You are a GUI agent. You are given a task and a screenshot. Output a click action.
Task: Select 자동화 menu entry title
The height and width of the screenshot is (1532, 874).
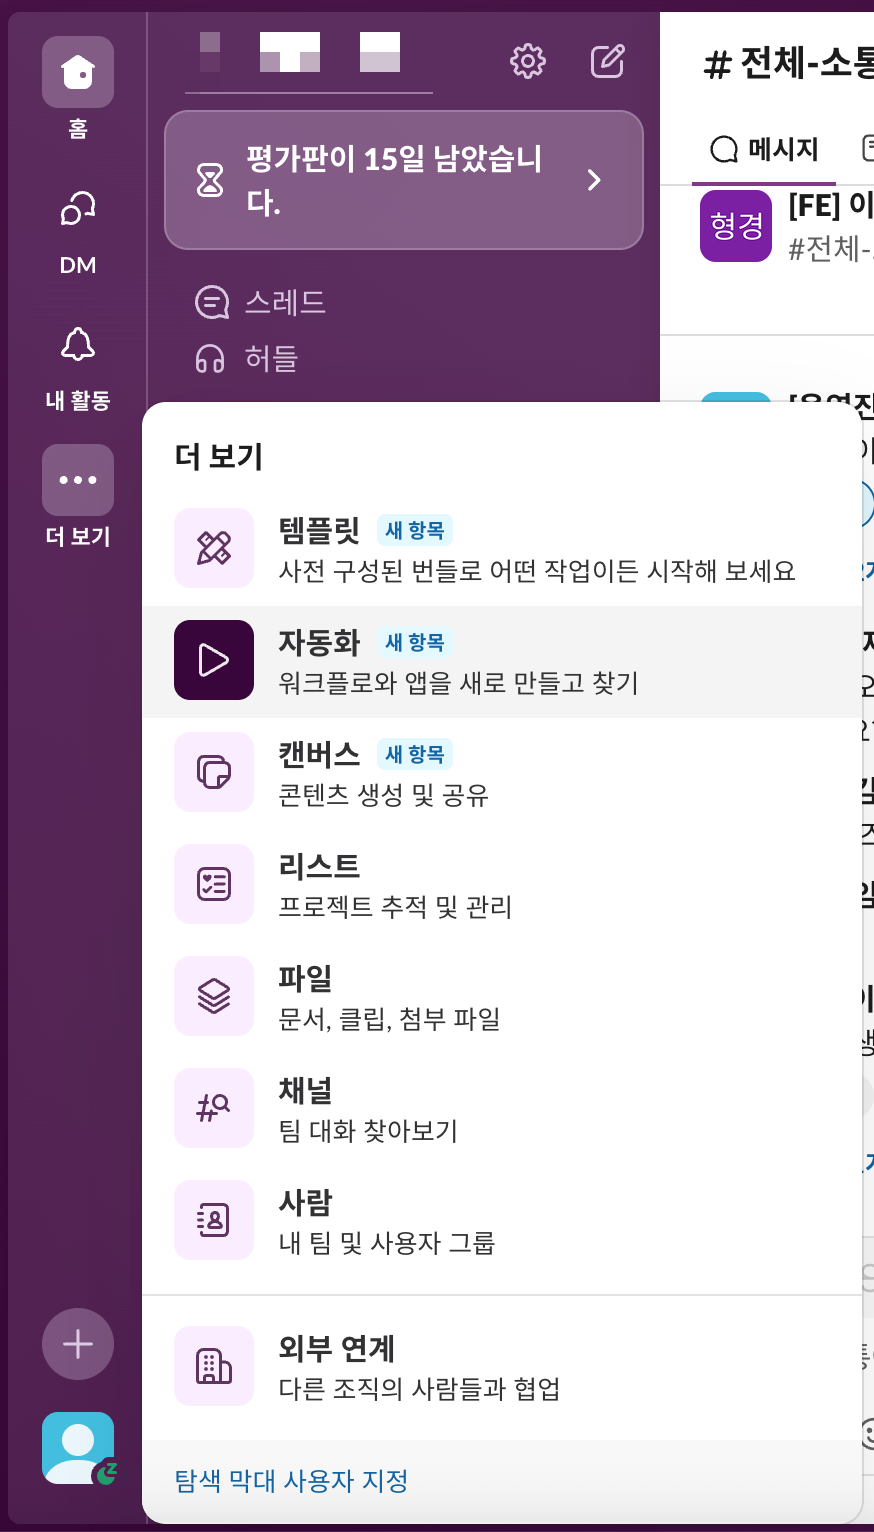[319, 642]
